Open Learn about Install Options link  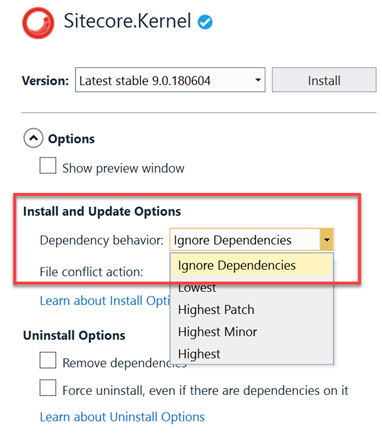click(x=105, y=301)
